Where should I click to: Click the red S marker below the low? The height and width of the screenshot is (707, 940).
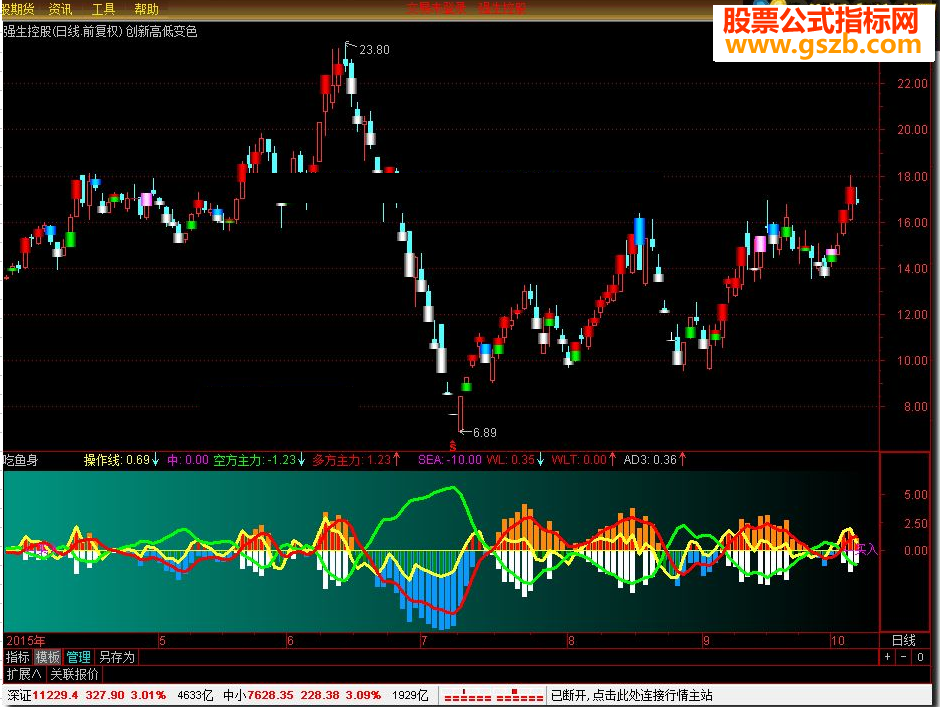[x=453, y=447]
